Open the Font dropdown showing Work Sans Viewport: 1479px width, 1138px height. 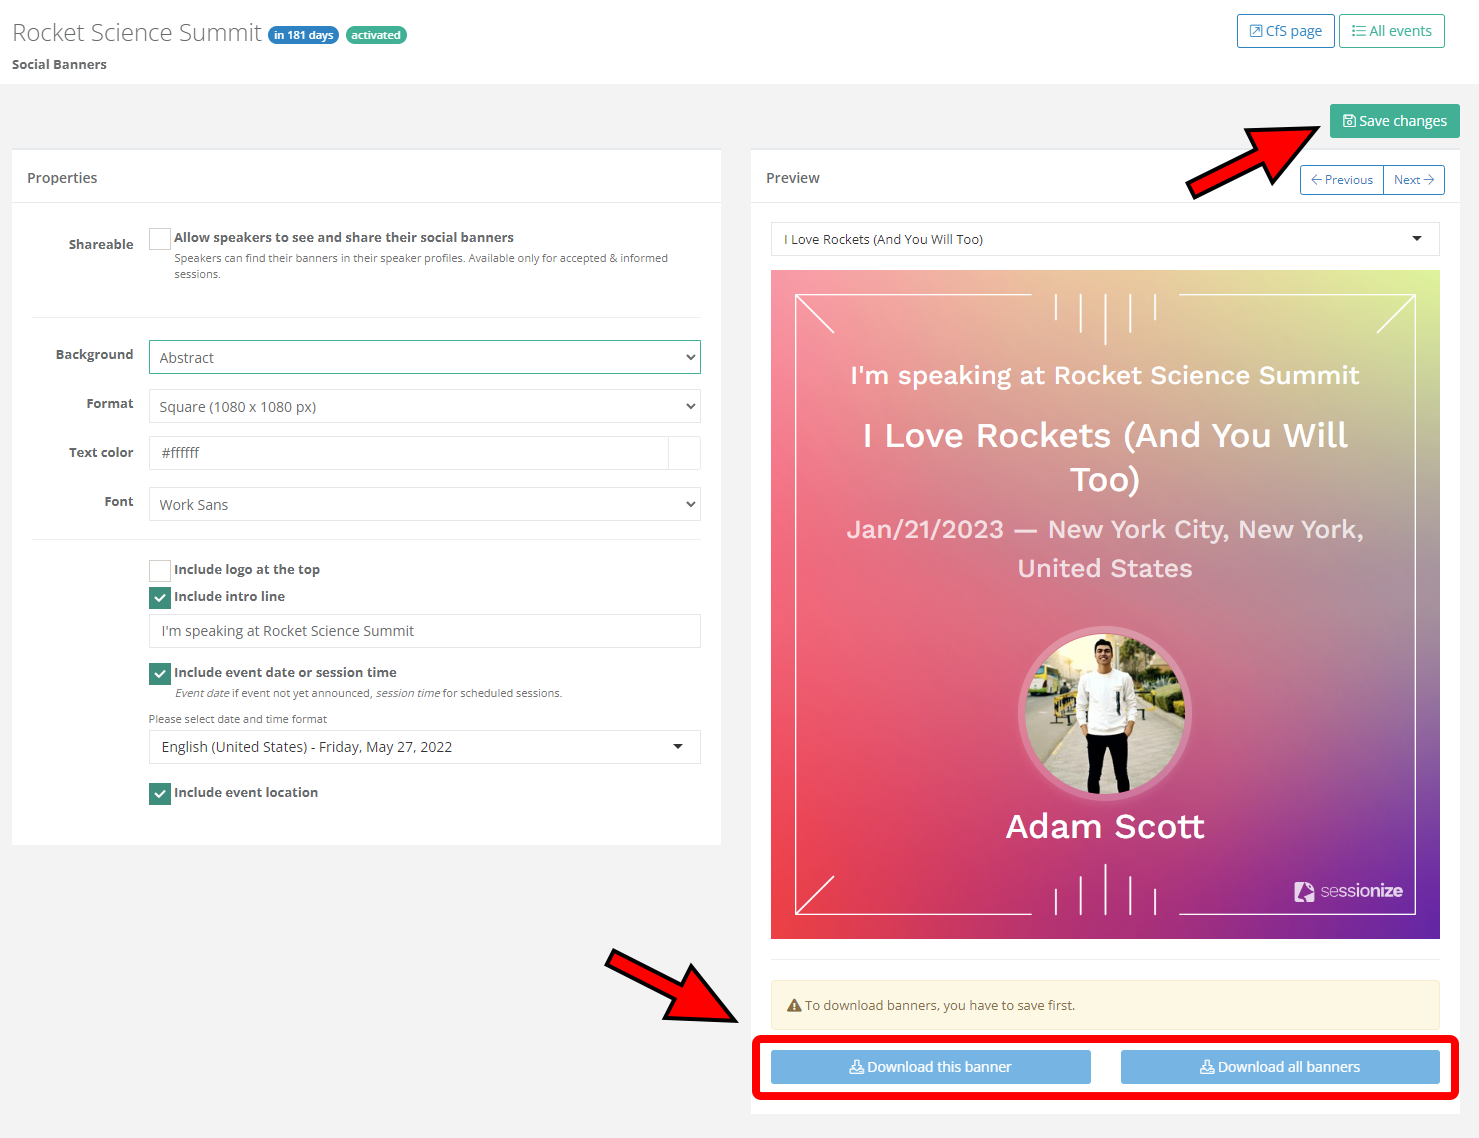[x=424, y=505]
